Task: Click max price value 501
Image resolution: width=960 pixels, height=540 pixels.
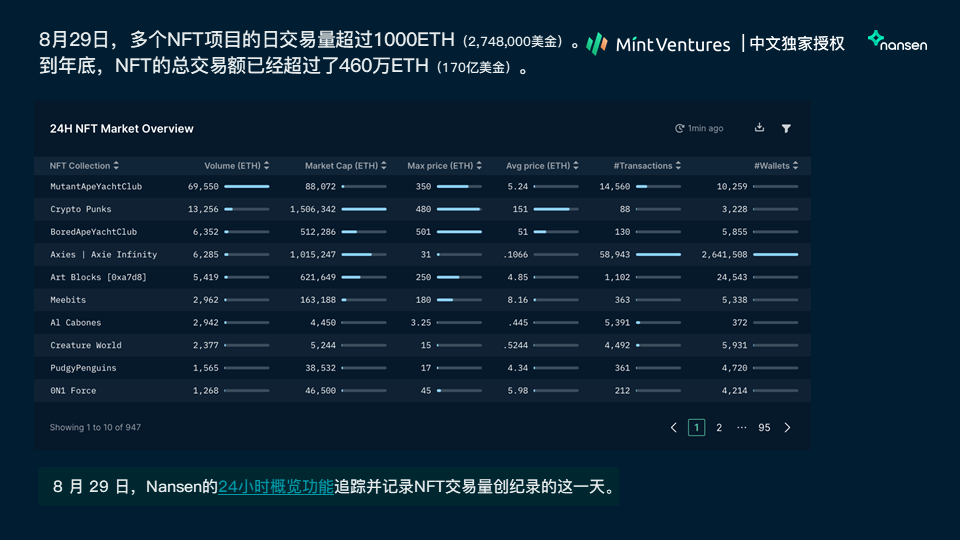Action: tap(423, 231)
